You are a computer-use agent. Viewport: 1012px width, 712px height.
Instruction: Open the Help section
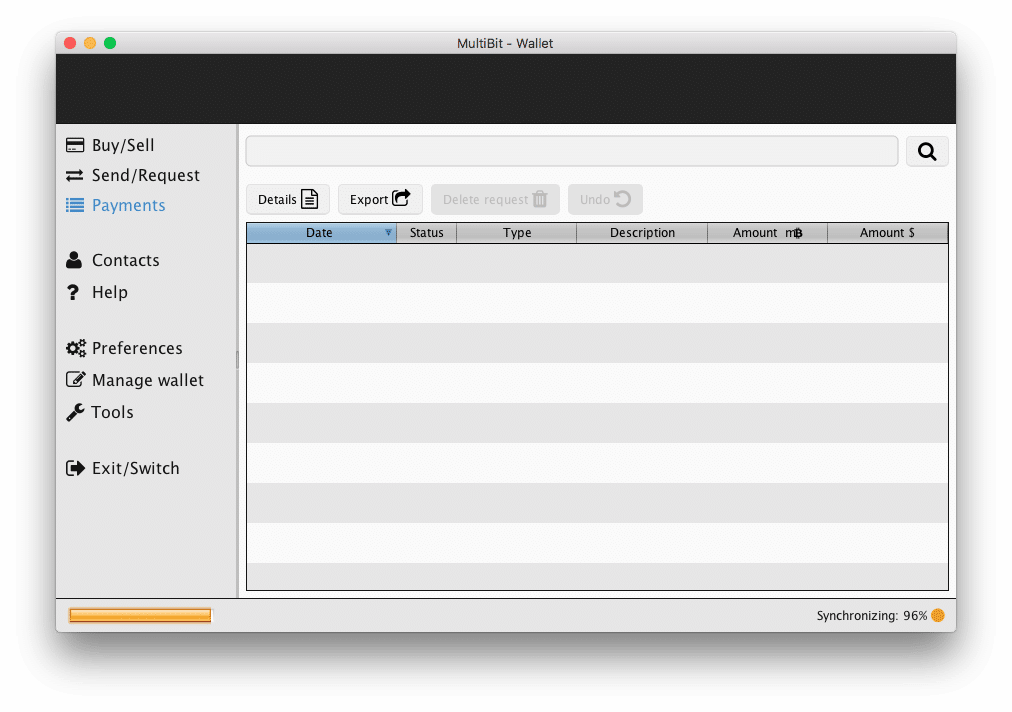click(97, 292)
